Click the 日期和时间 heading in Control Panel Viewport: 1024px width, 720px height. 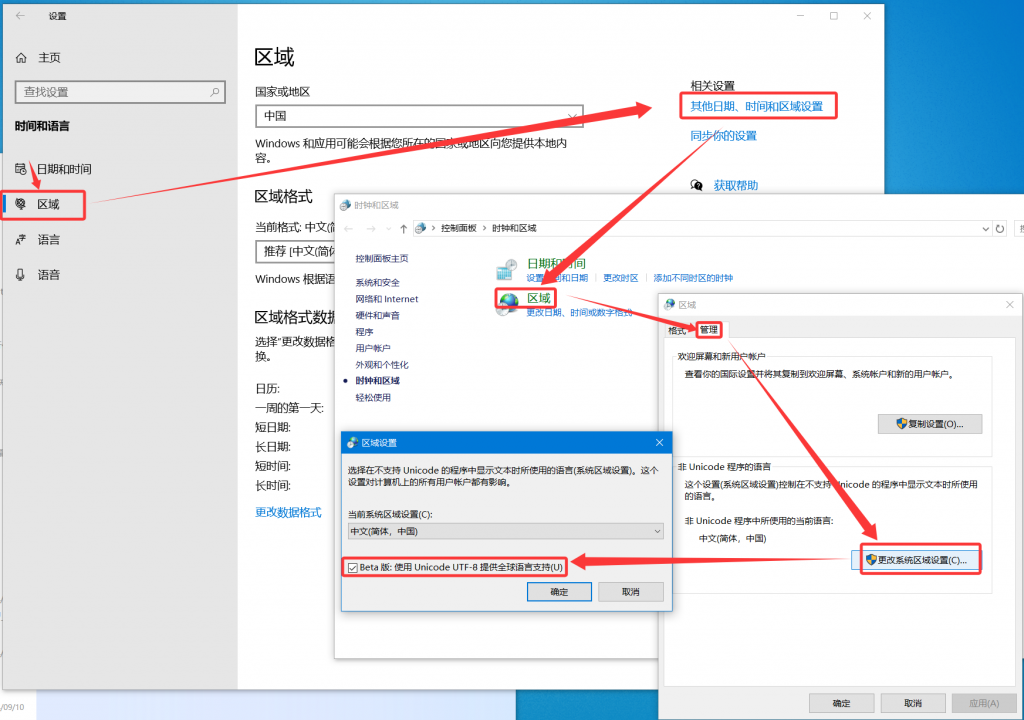click(556, 263)
